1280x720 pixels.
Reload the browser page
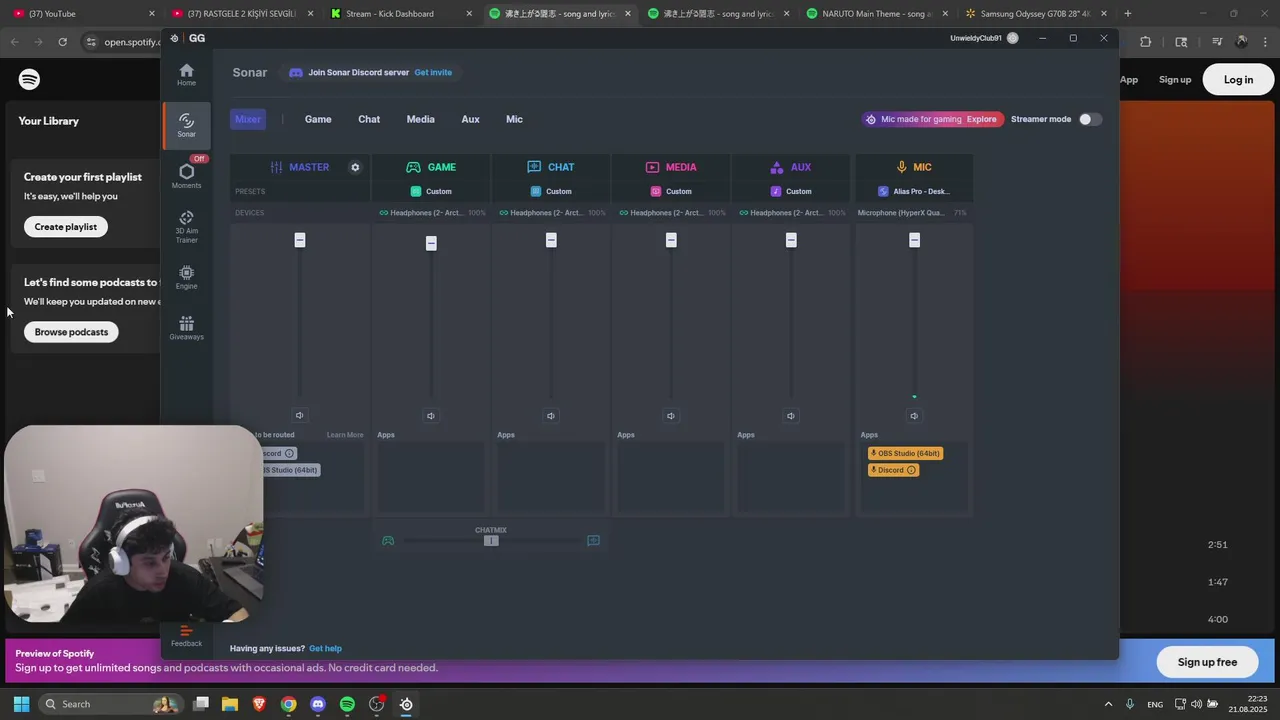62,42
